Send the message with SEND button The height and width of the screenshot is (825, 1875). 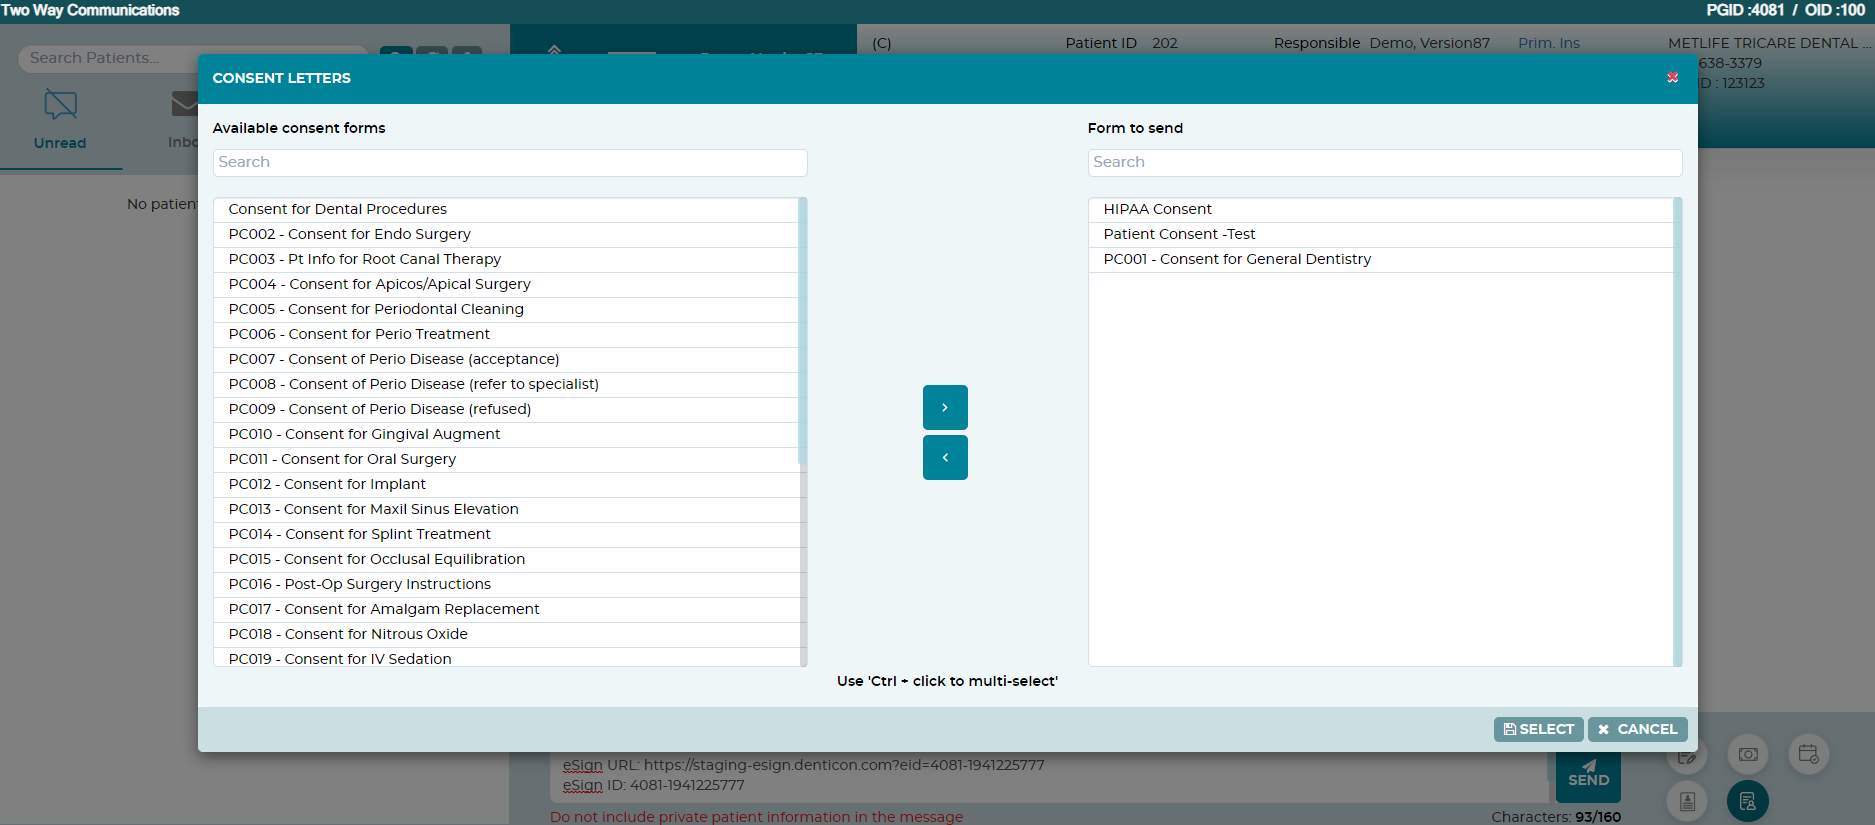pos(1588,775)
